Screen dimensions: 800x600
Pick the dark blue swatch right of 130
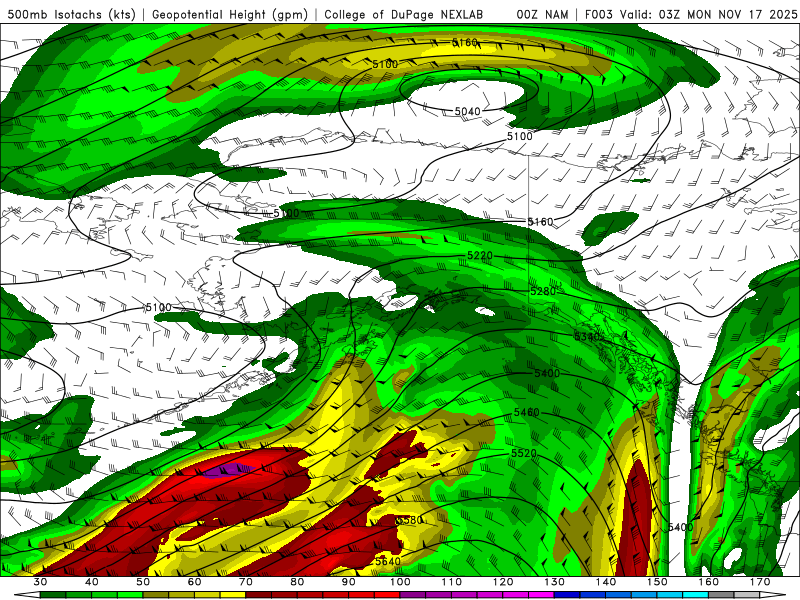coord(567,595)
